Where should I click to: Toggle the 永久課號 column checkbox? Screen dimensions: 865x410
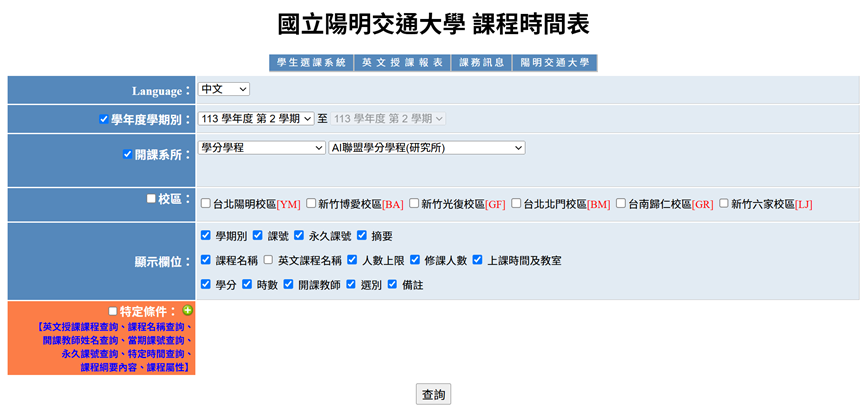[x=299, y=236]
